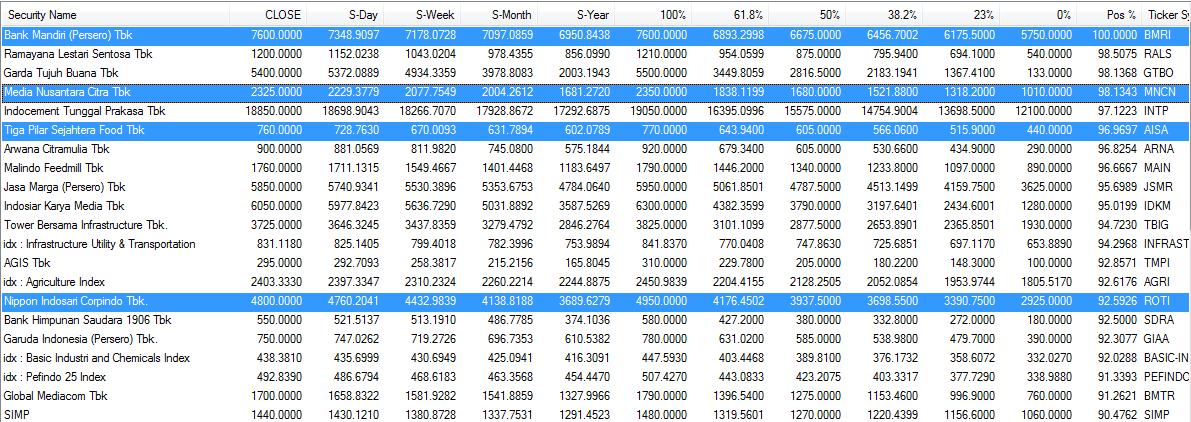
Task: Select Garda Tujuh Buana Tbk row
Action: click(x=596, y=73)
